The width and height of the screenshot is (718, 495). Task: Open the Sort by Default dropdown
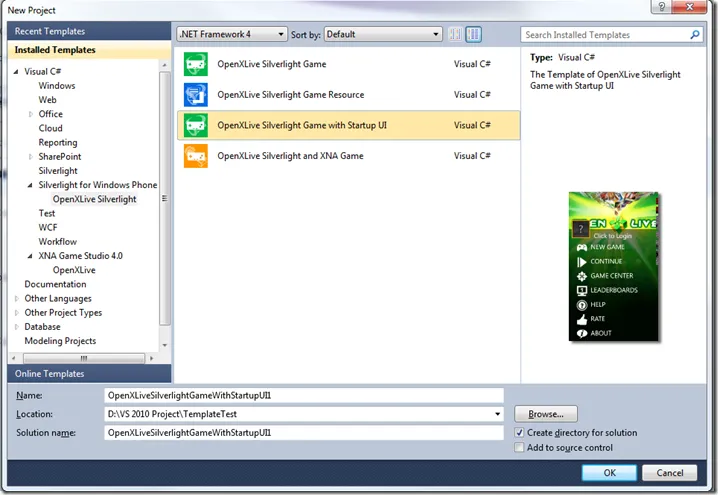click(383, 34)
